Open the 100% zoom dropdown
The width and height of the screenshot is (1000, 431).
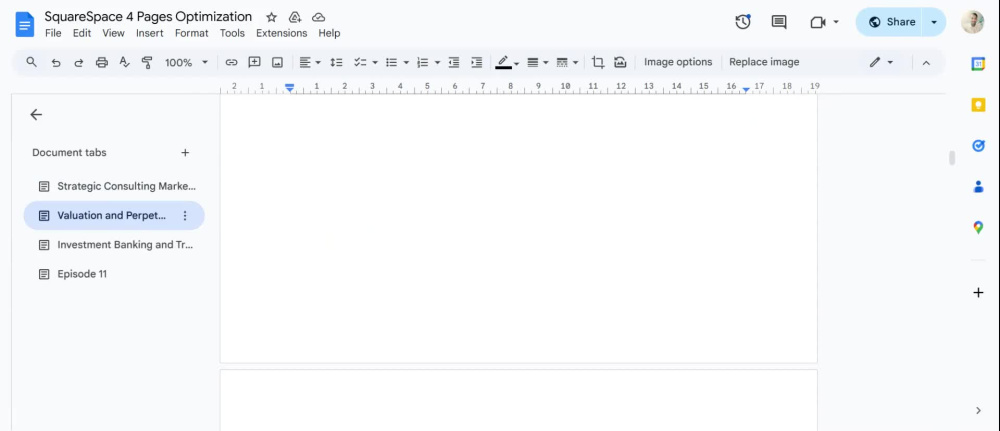[186, 62]
